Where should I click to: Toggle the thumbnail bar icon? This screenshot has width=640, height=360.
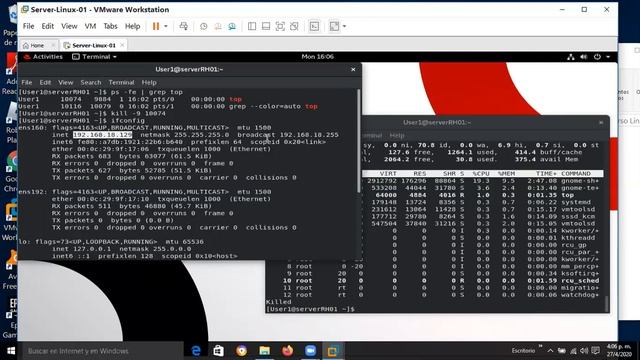(x=266, y=26)
